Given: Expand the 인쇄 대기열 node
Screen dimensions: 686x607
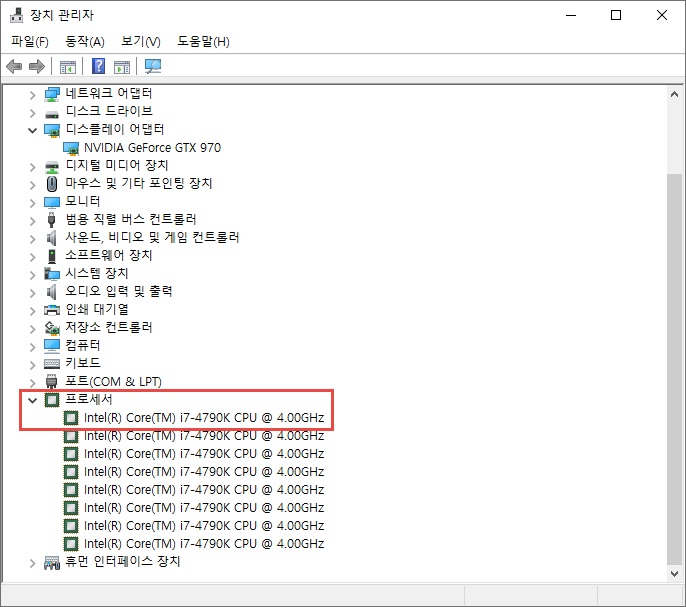Looking at the screenshot, I should [32, 311].
